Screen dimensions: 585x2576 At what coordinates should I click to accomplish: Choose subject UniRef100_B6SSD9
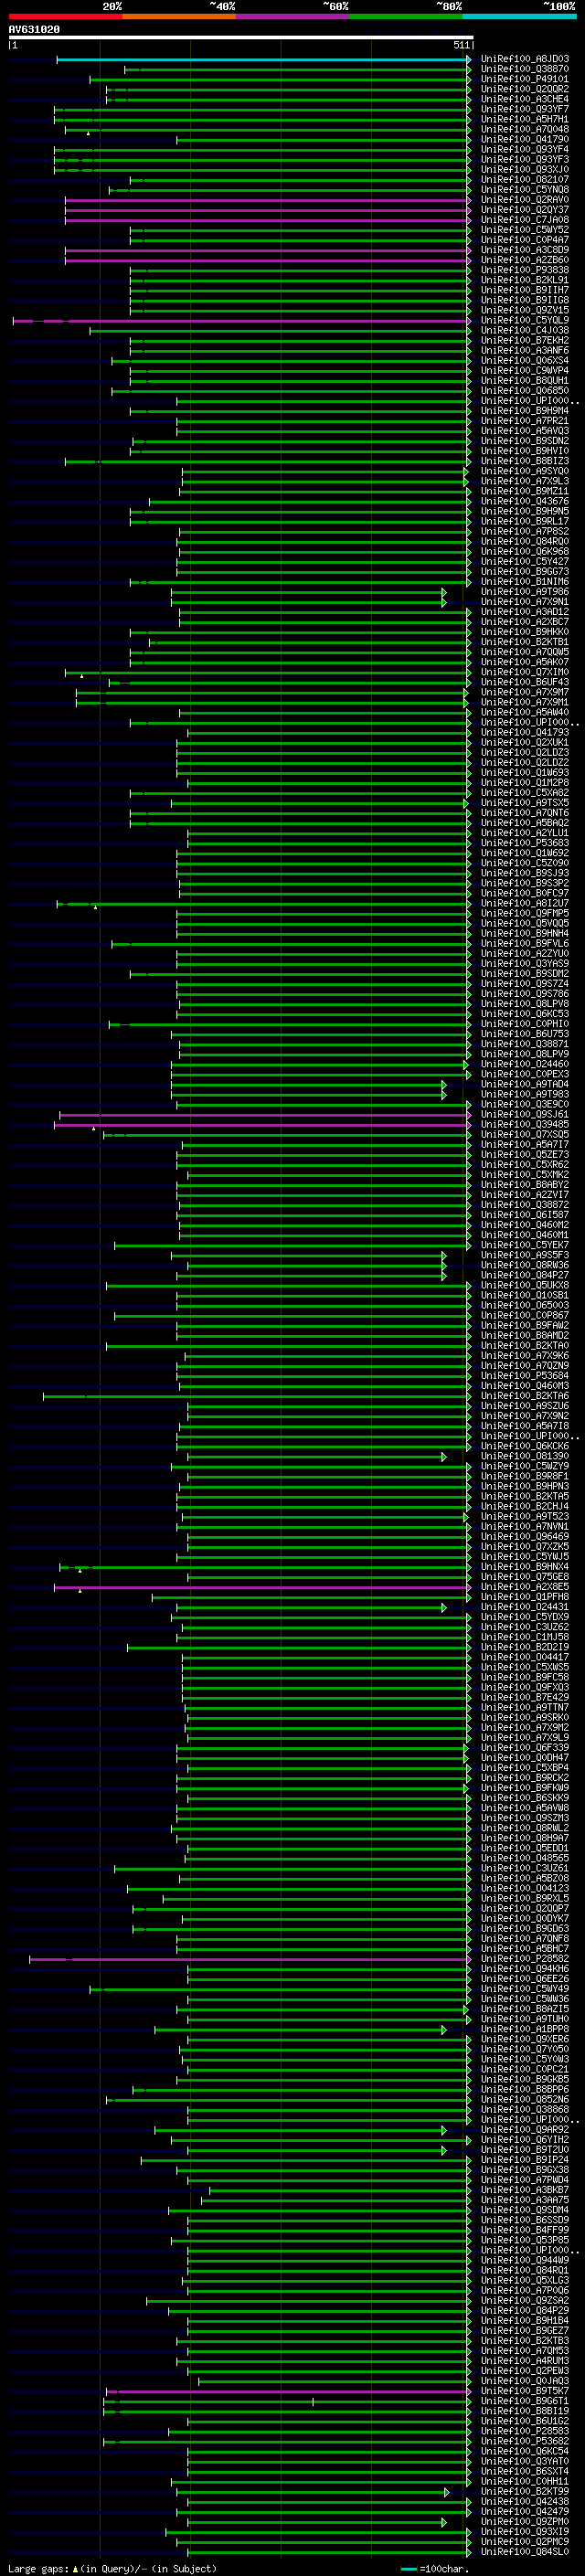tap(525, 2220)
